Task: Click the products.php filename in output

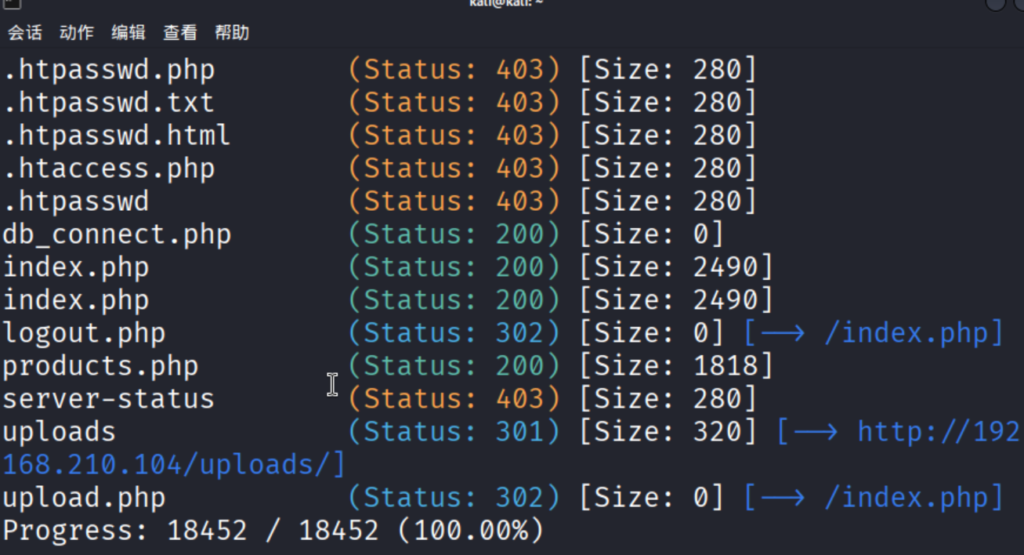Action: 100,366
